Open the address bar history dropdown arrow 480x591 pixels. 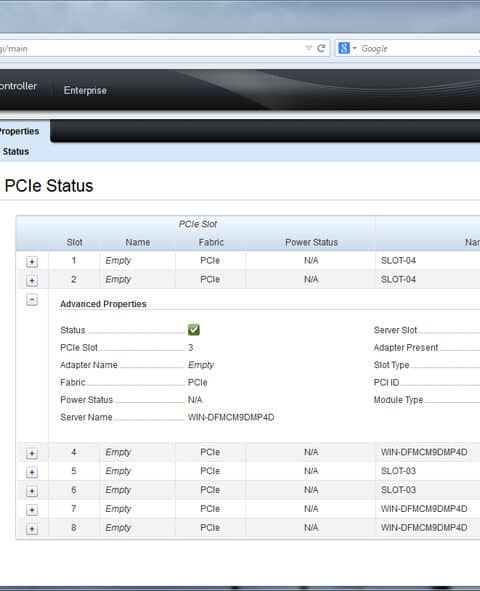[x=309, y=48]
